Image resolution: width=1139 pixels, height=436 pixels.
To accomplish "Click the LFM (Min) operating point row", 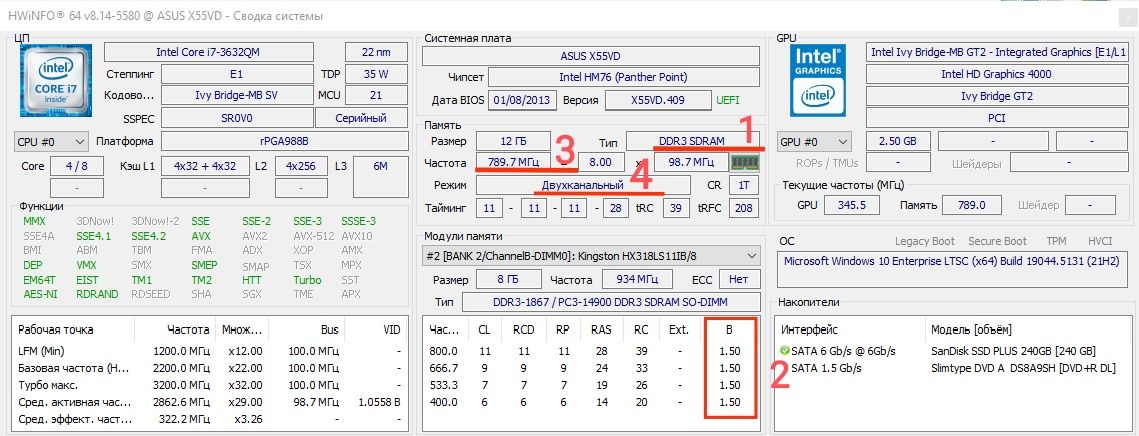I will [x=209, y=351].
